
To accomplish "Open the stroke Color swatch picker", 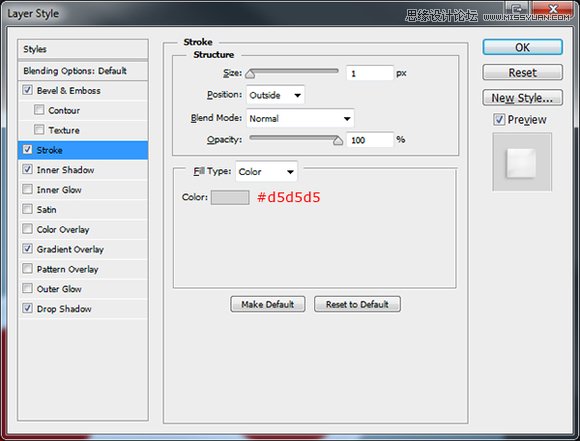I will point(230,197).
